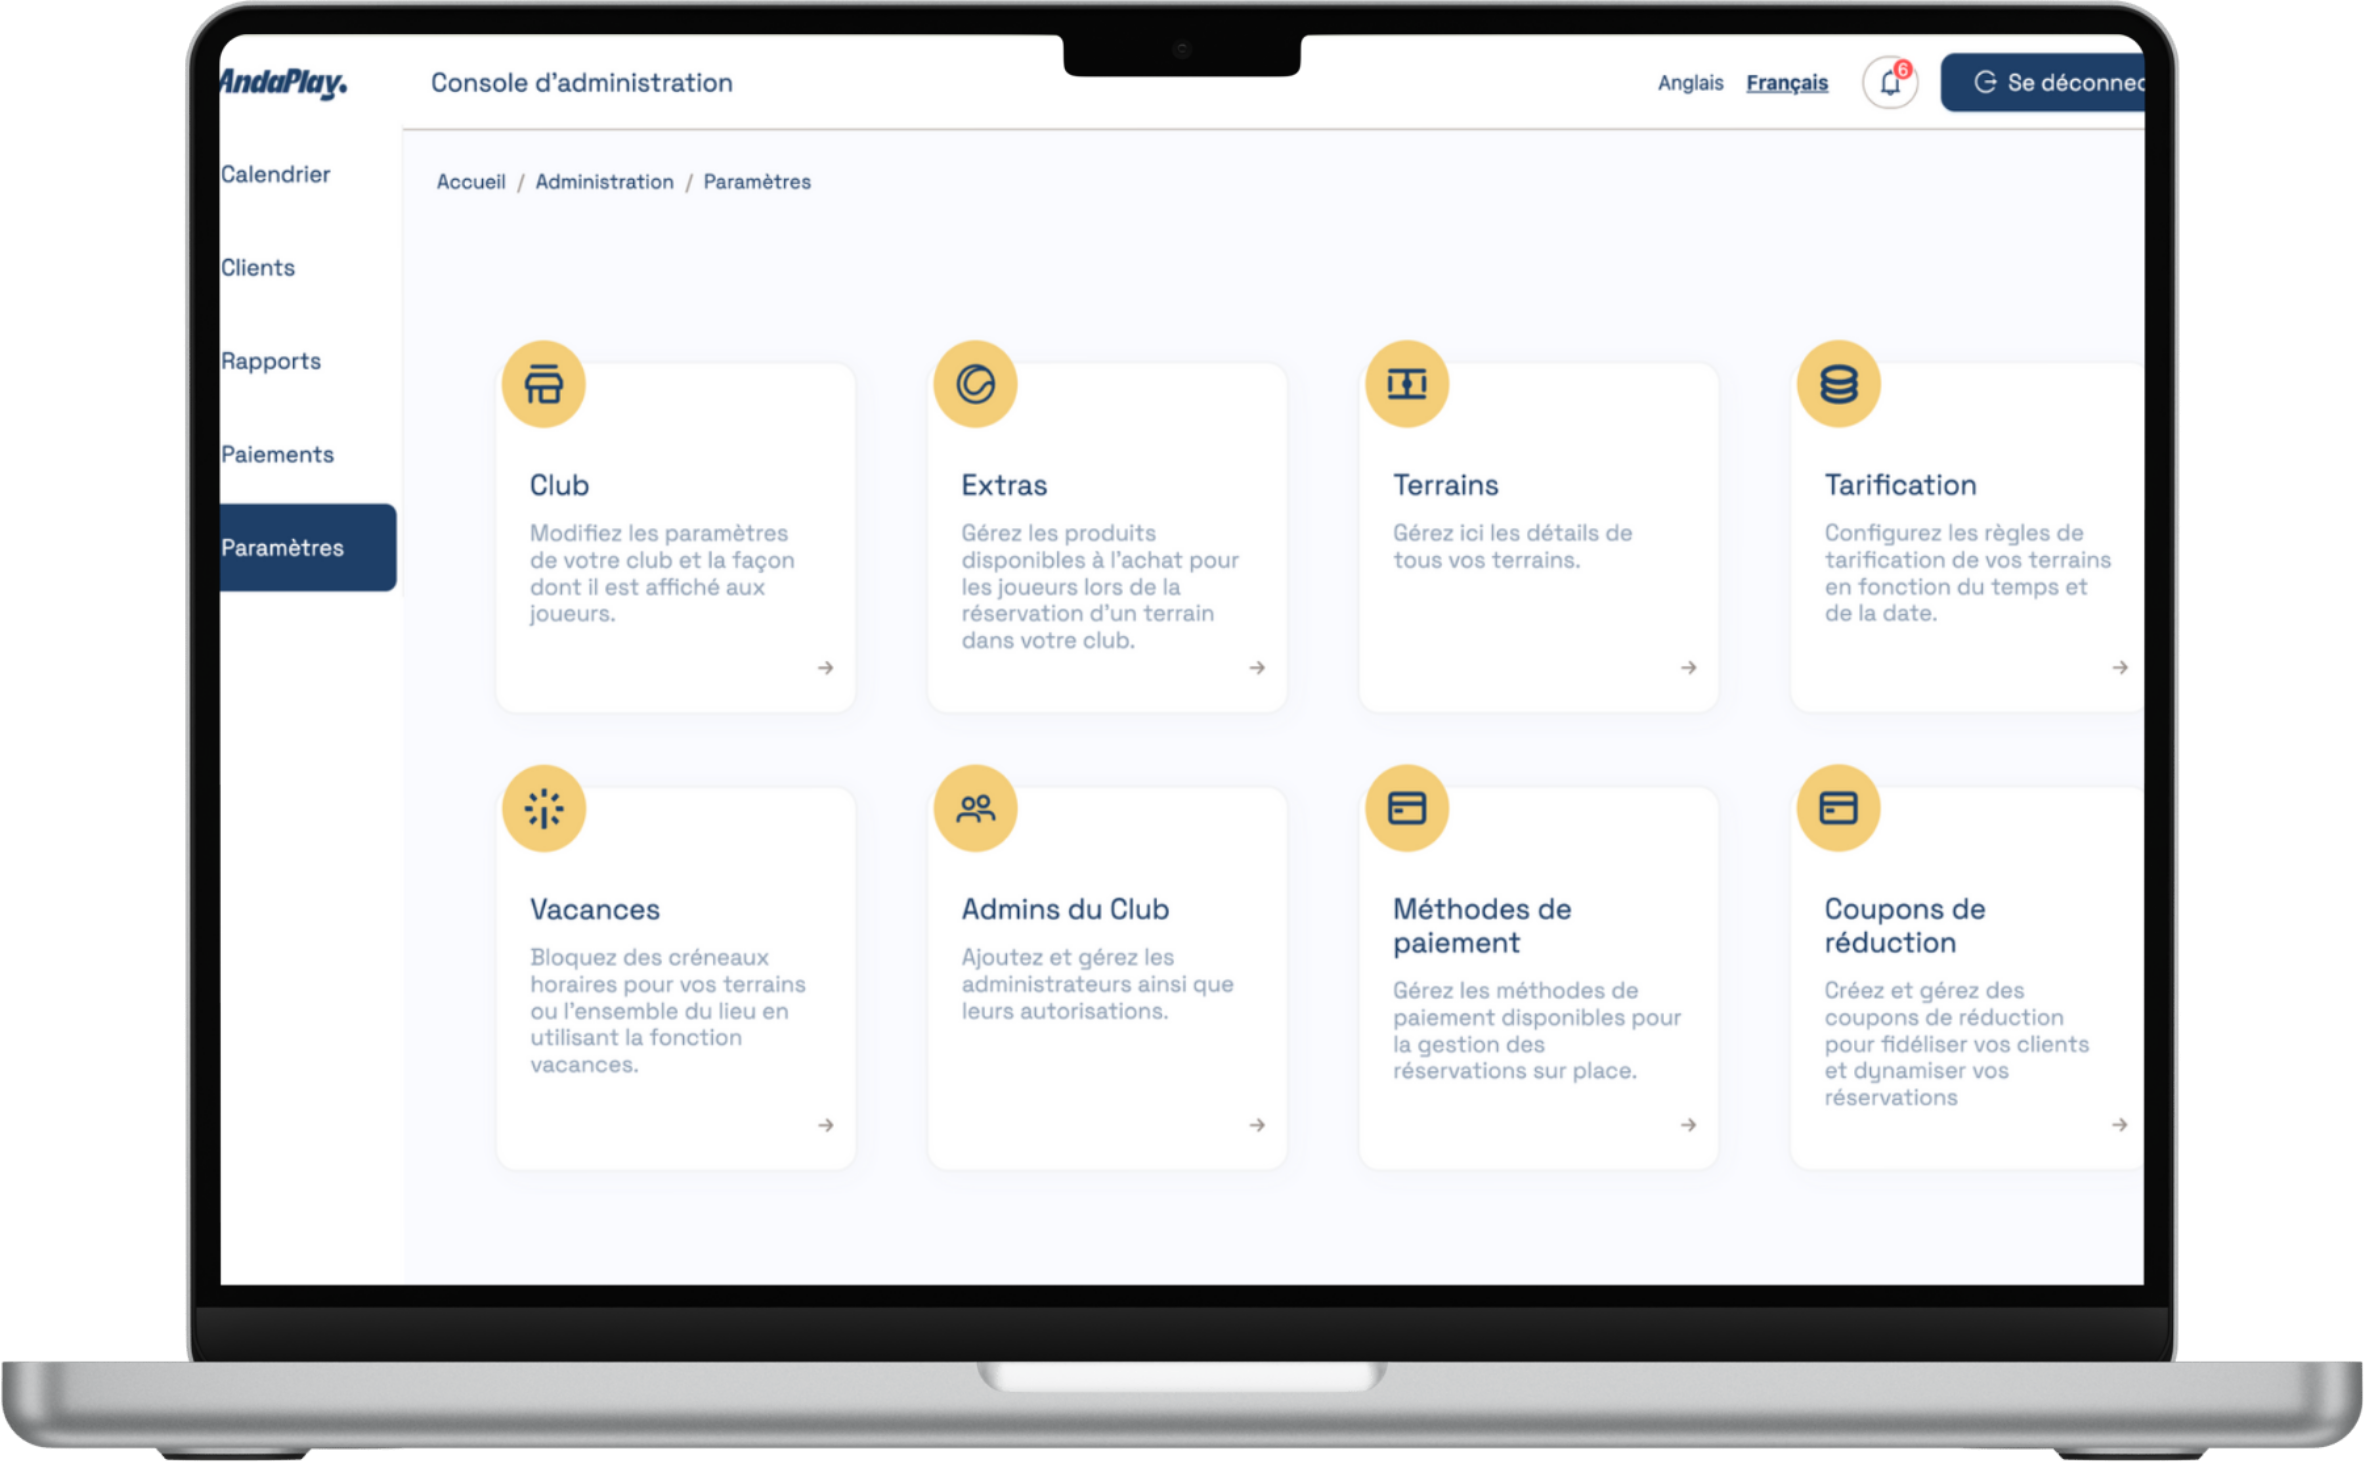Image resolution: width=2364 pixels, height=1462 pixels.
Task: Click the Admins du Club people icon
Action: click(975, 809)
